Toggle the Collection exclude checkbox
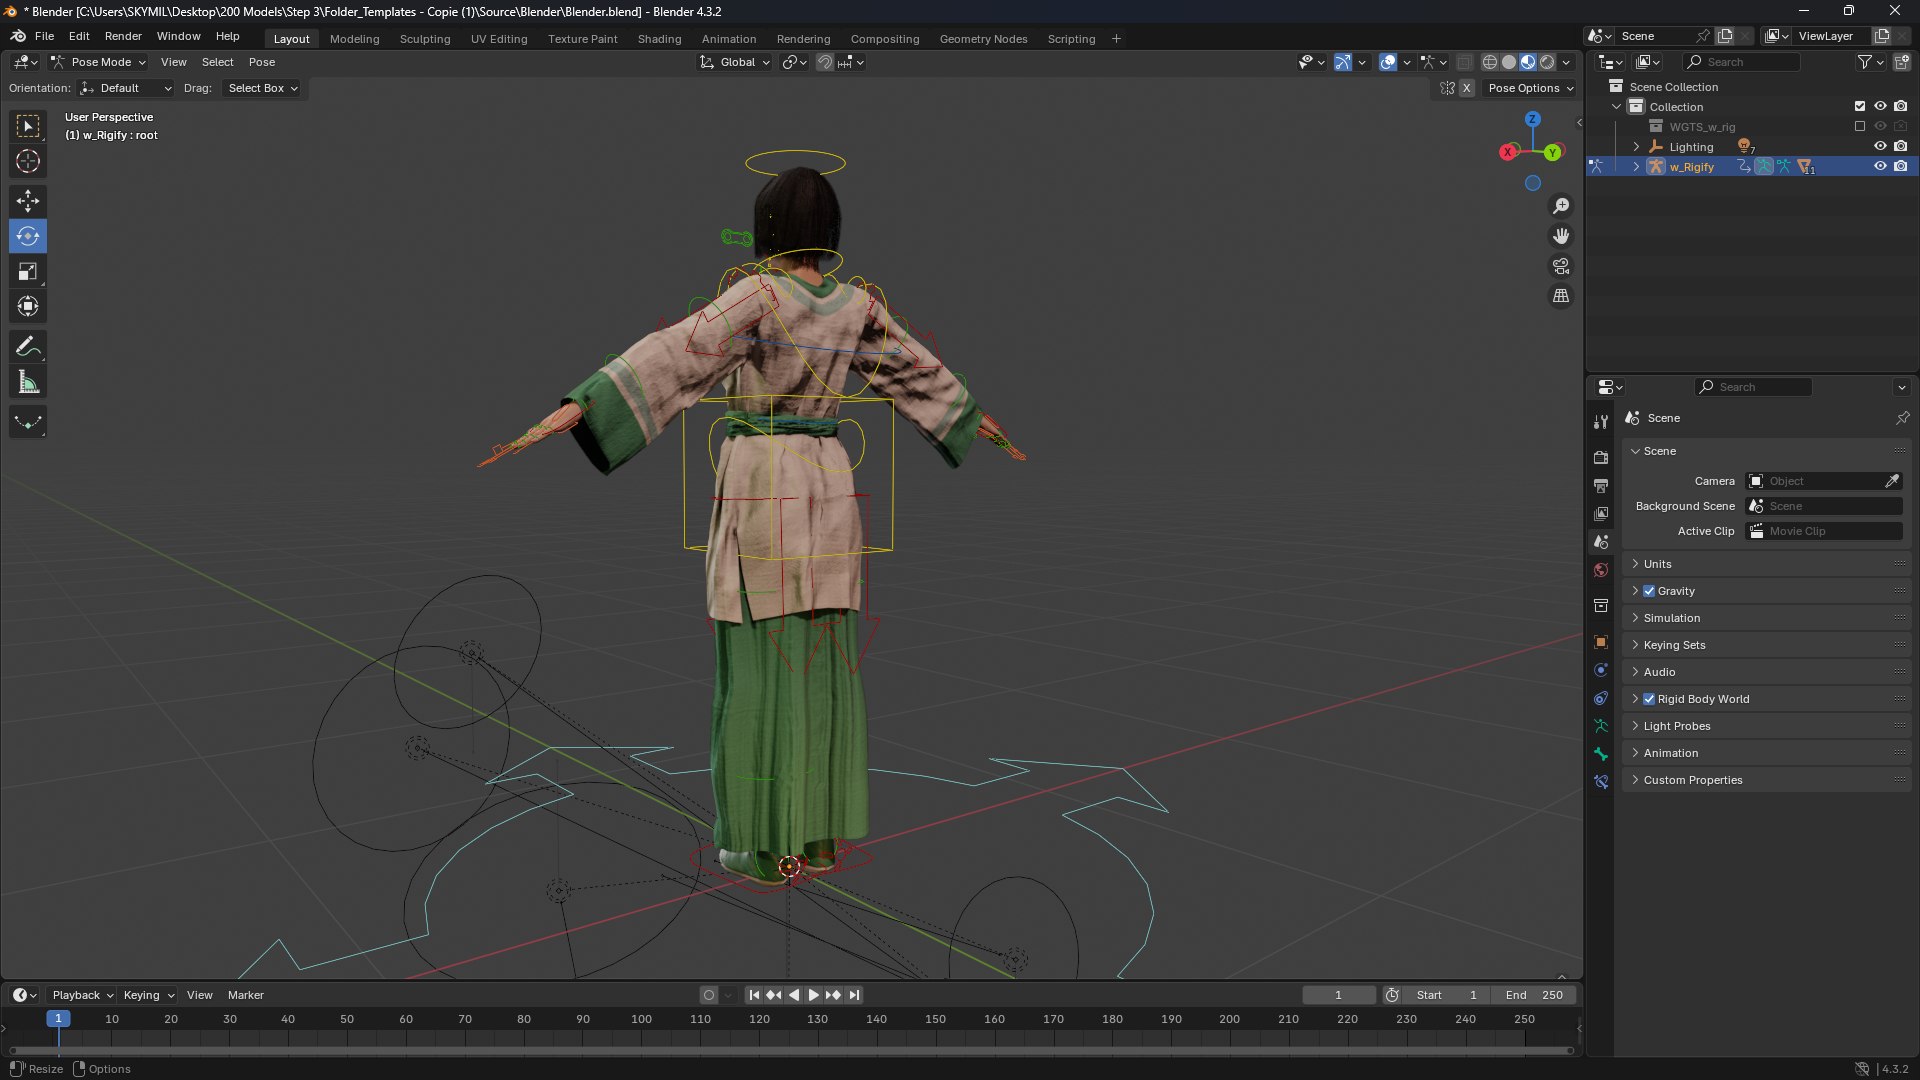Viewport: 1920px width, 1080px height. tap(1860, 106)
